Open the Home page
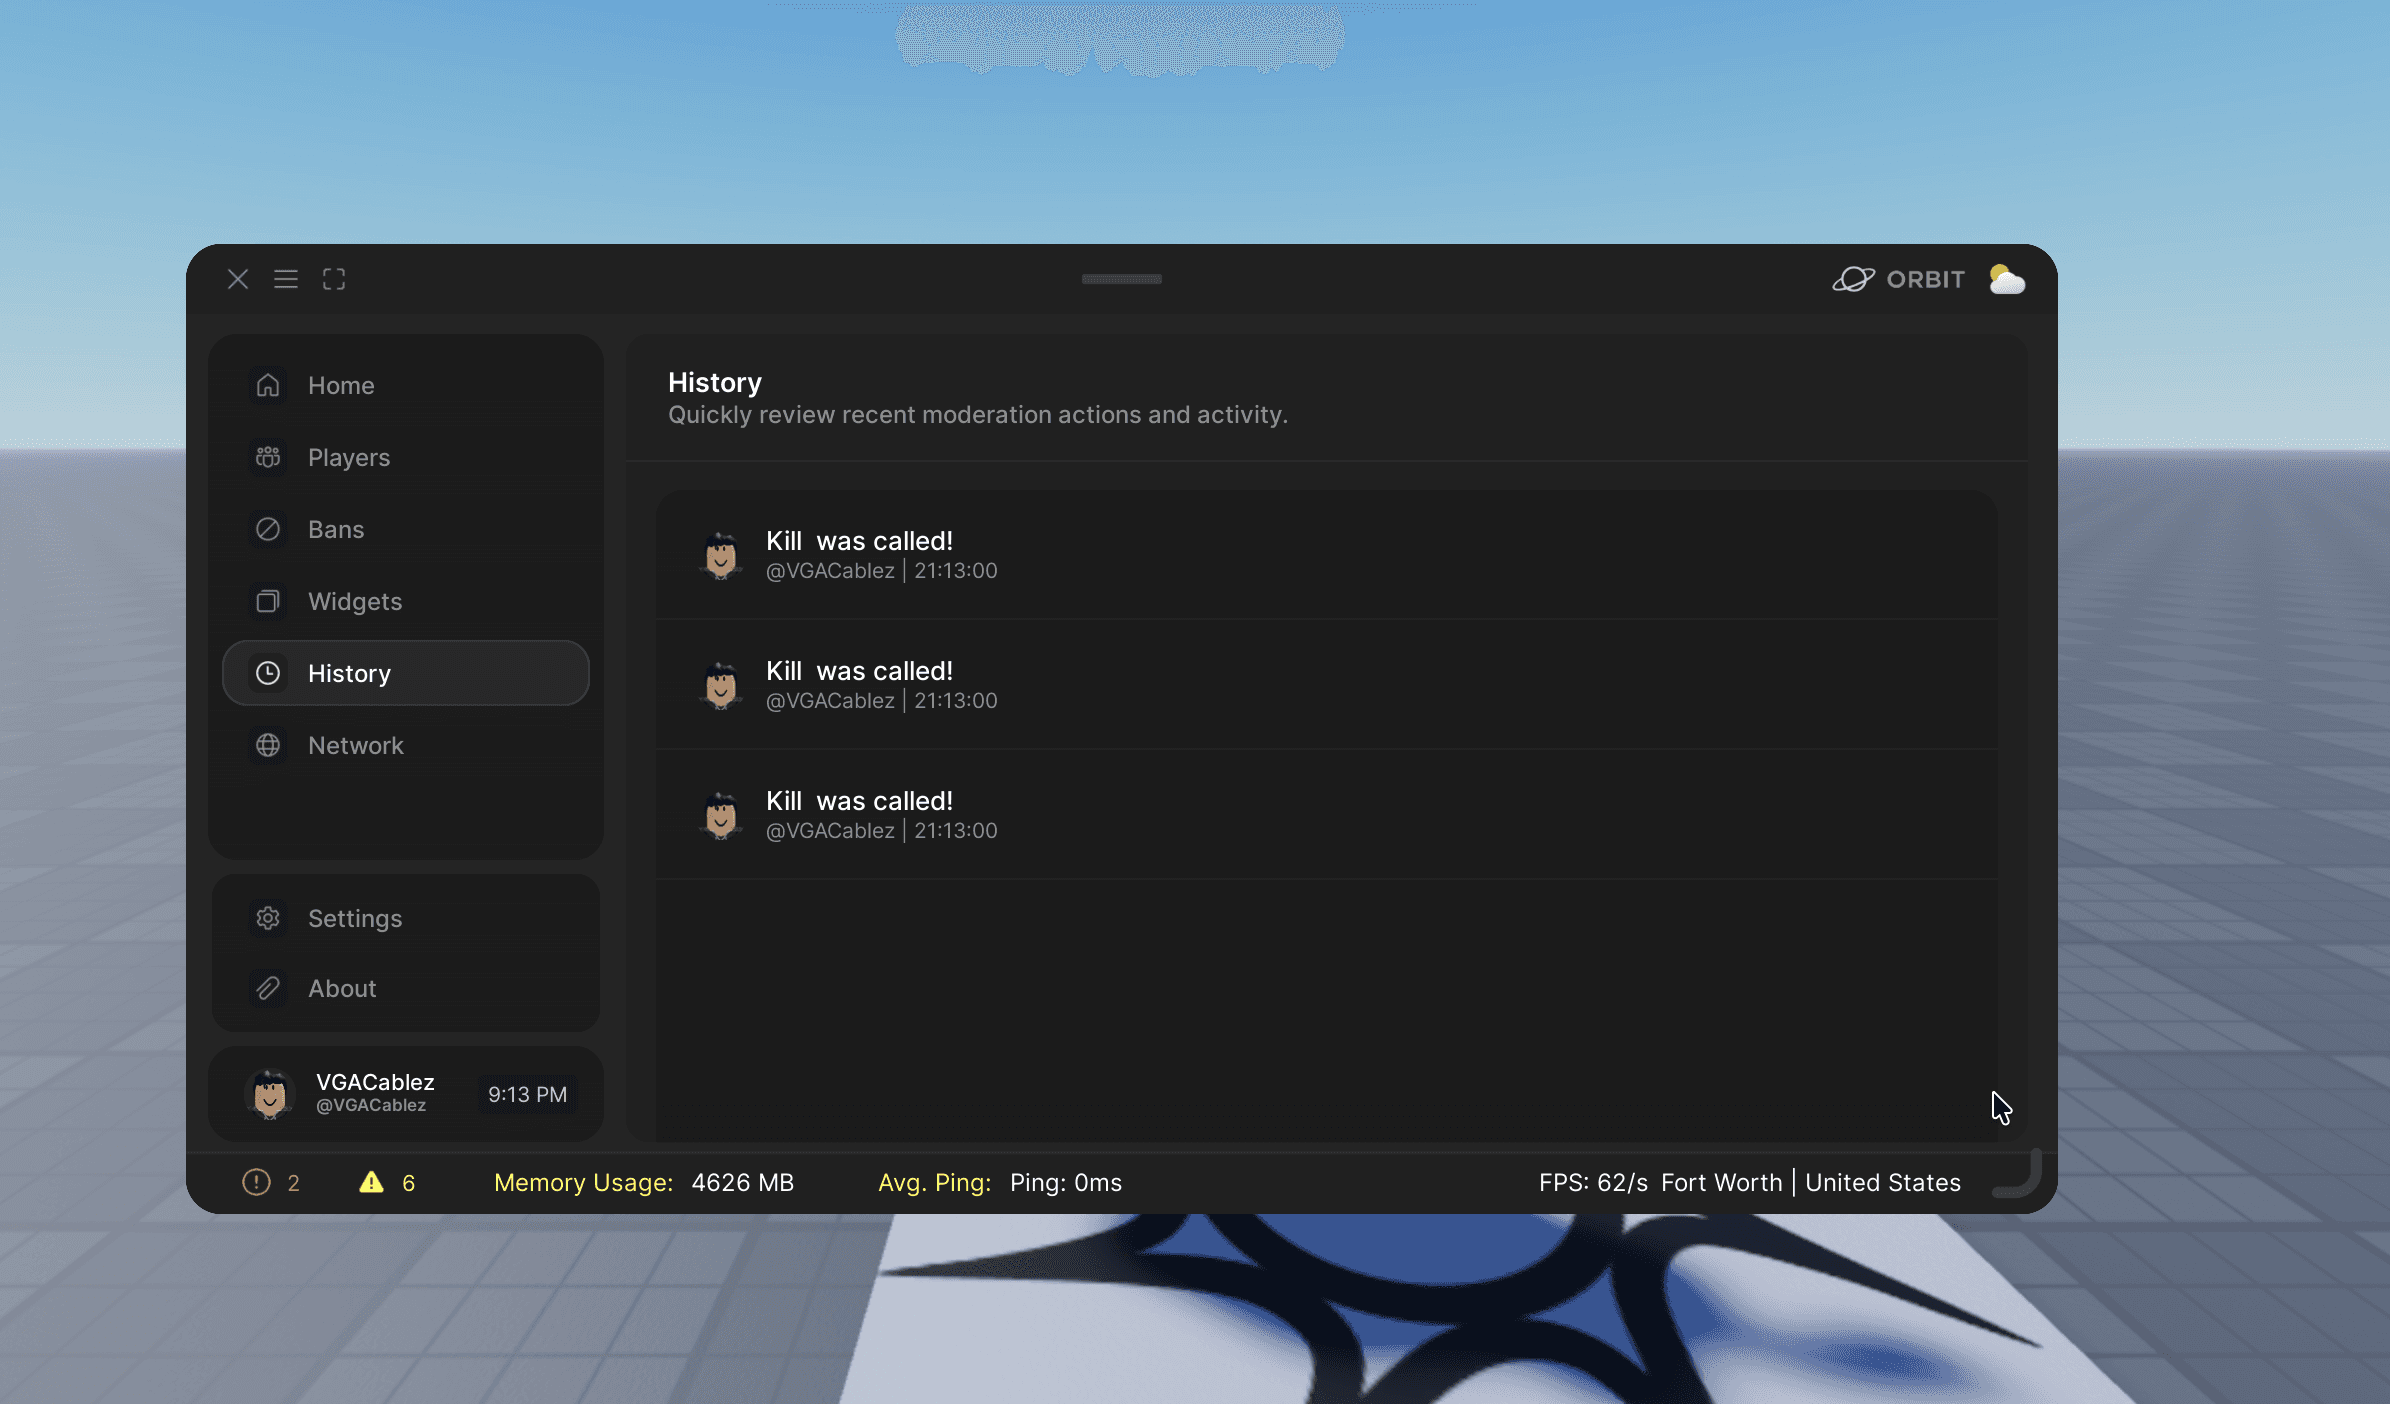Viewport: 2390px width, 1404px height. pos(341,386)
